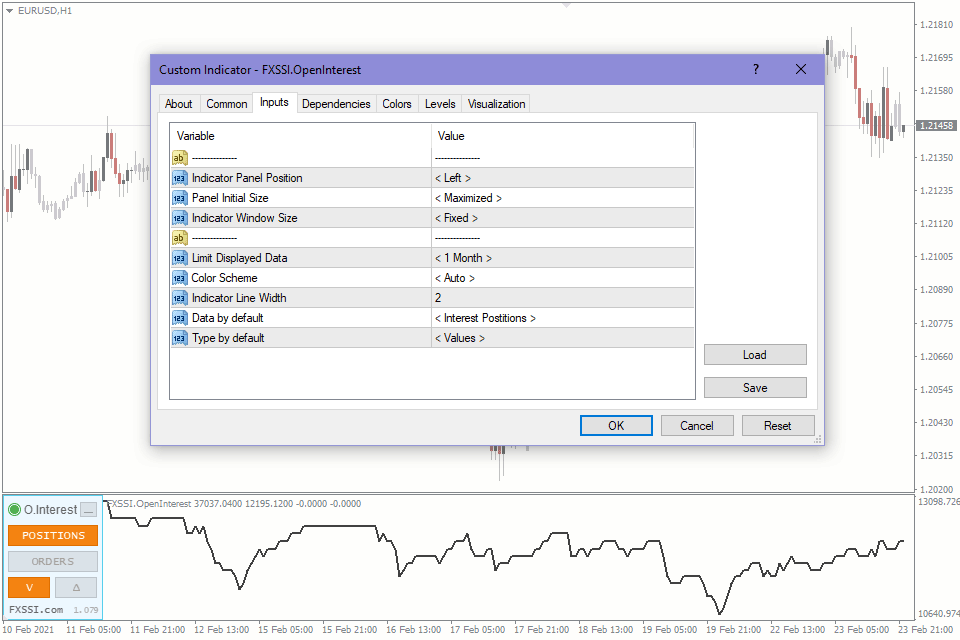Viewport: 960px width, 640px height.
Task: Click icon beside Indicator Line Width
Action: 179,298
